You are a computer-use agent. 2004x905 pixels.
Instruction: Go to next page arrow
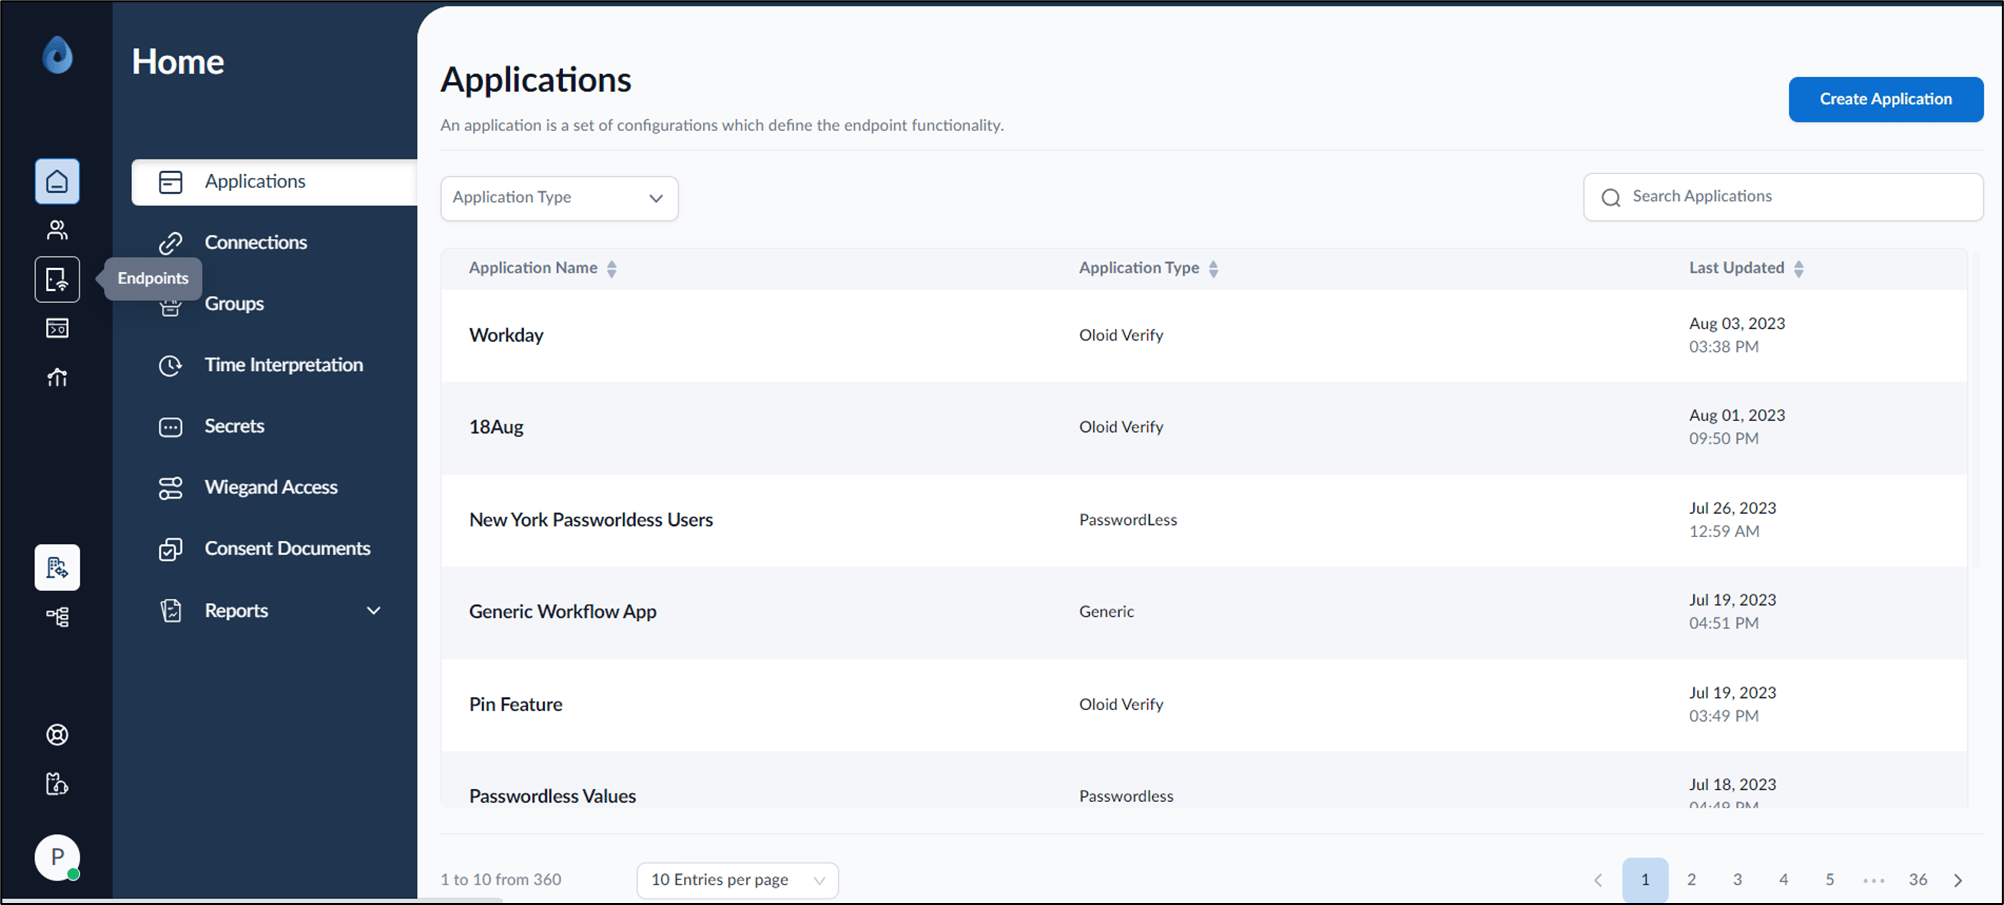pos(1958,880)
